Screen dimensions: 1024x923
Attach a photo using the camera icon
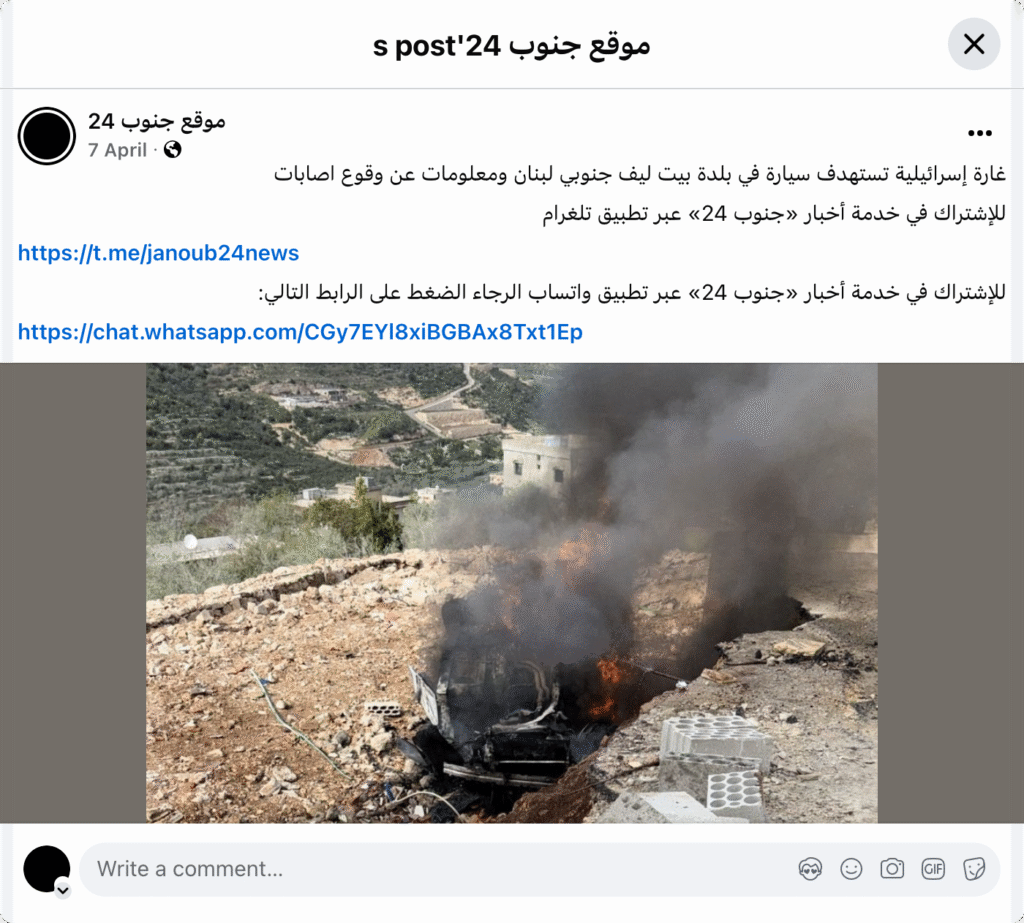[892, 869]
